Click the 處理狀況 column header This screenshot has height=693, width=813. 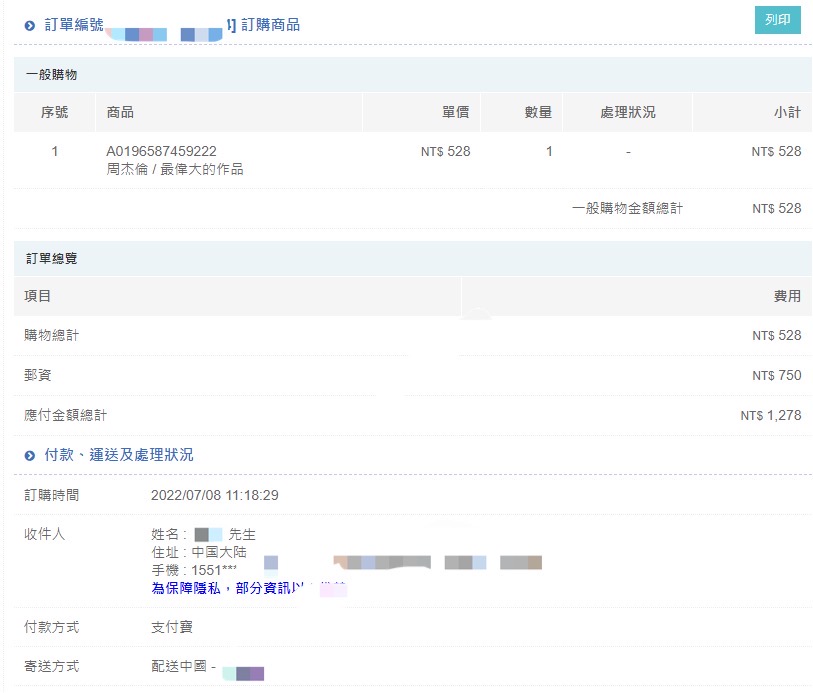(627, 112)
